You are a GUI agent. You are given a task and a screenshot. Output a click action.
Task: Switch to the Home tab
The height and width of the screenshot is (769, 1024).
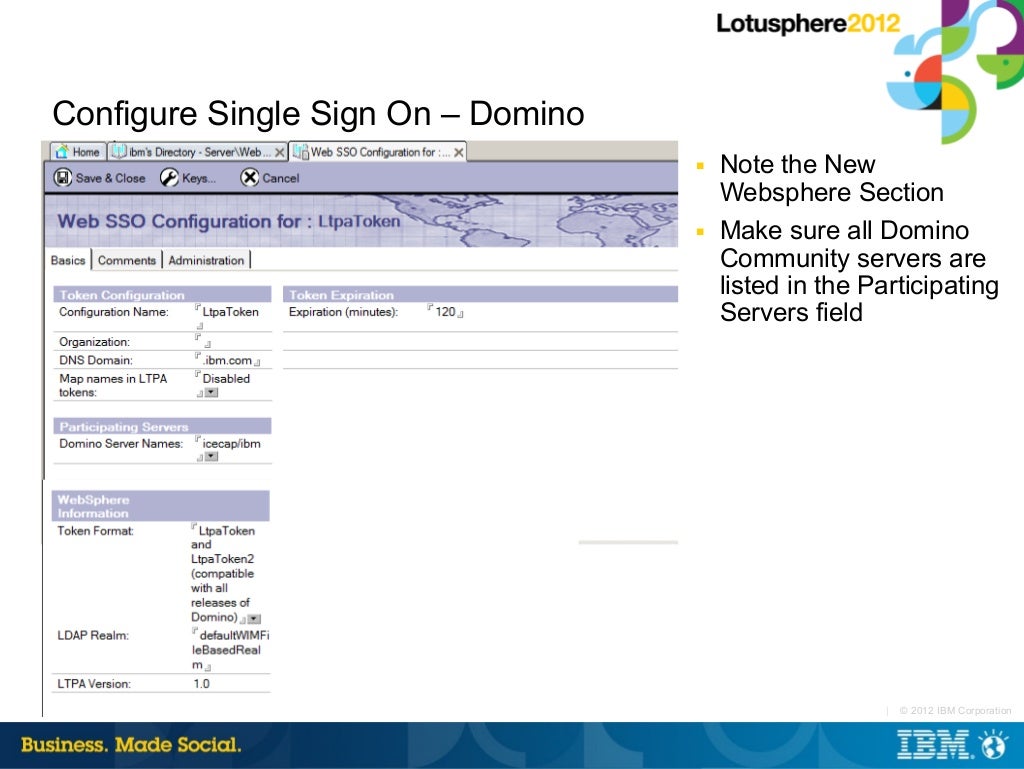click(78, 152)
